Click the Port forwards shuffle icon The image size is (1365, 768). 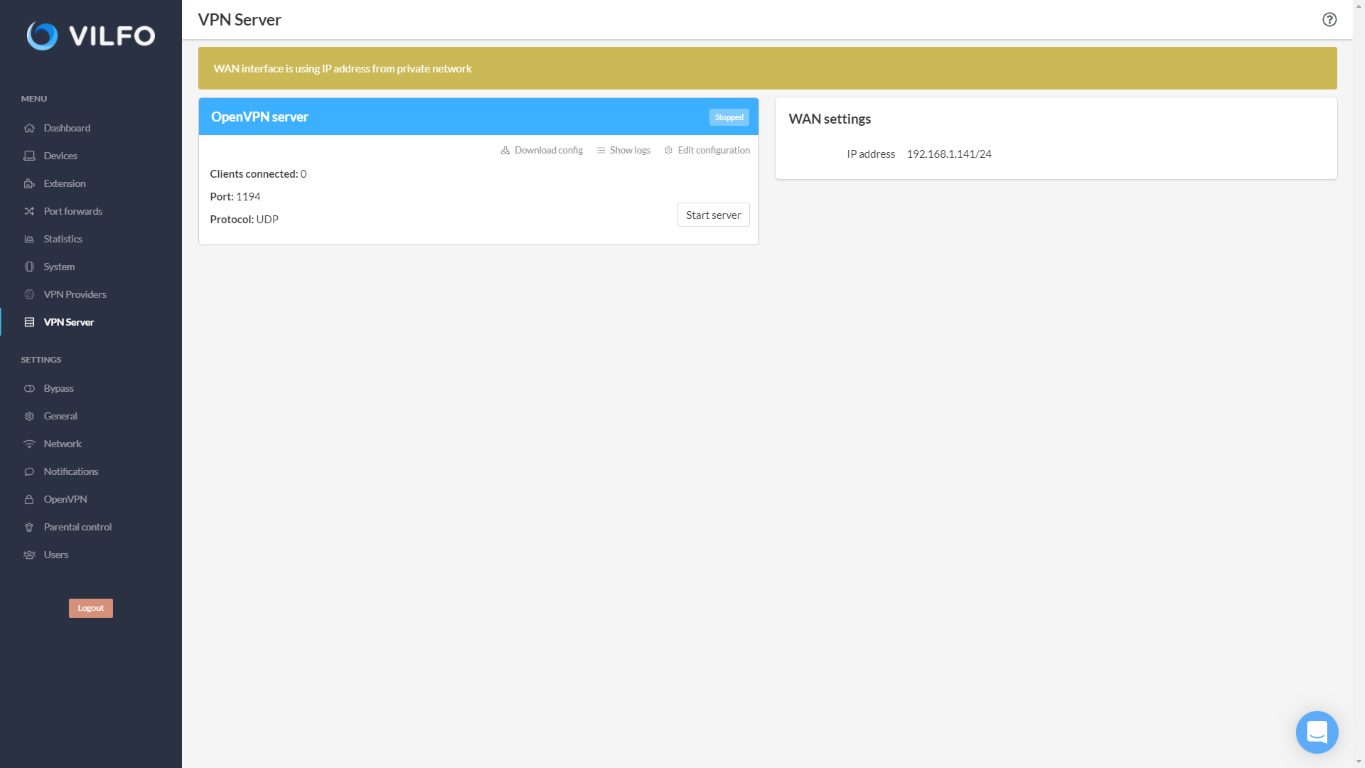click(29, 211)
